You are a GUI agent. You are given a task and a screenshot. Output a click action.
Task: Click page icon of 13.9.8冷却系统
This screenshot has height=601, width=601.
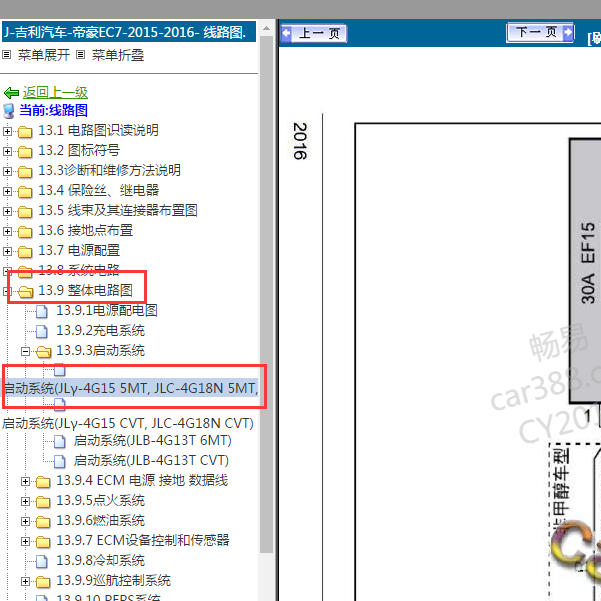42,562
